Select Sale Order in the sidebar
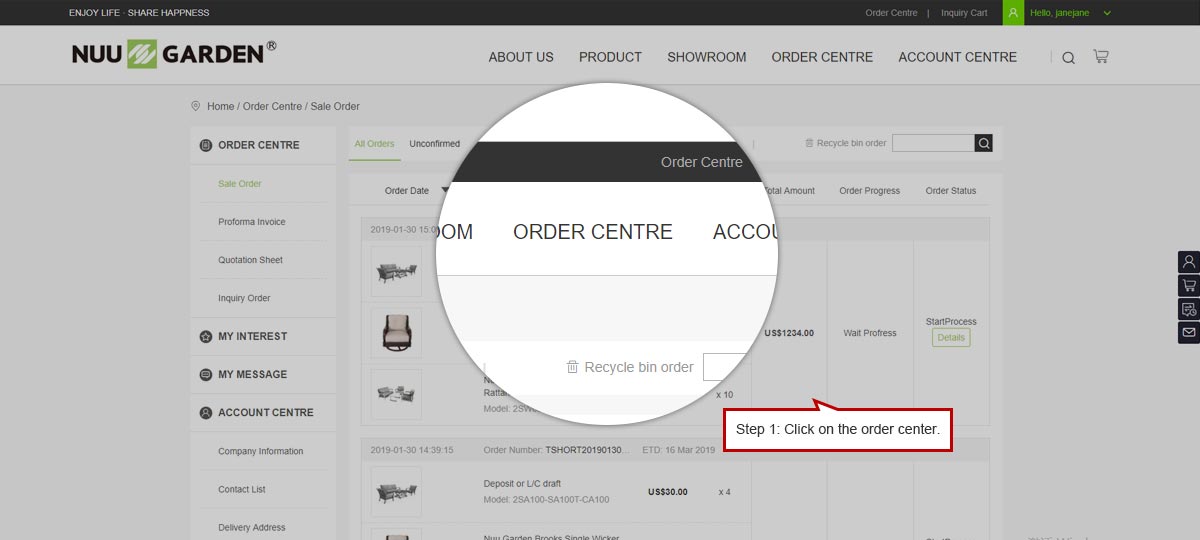Screen dimensions: 1200x540 (240, 184)
